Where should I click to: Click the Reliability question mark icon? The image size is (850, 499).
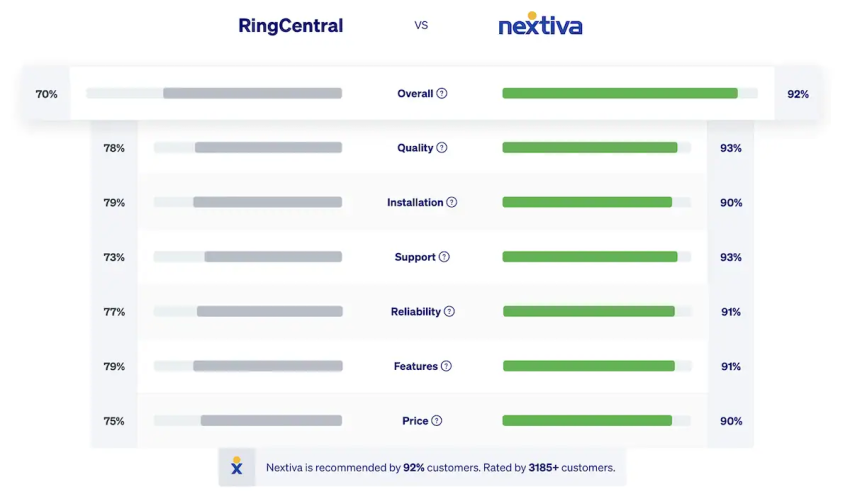pos(449,312)
